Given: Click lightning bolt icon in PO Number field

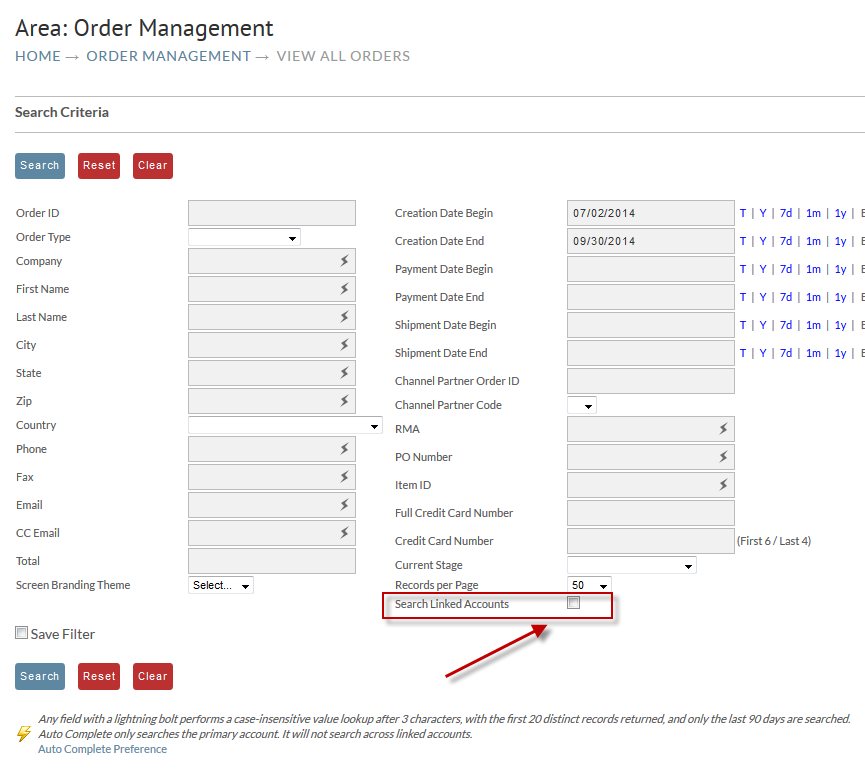Looking at the screenshot, I should pyautogui.click(x=723, y=457).
